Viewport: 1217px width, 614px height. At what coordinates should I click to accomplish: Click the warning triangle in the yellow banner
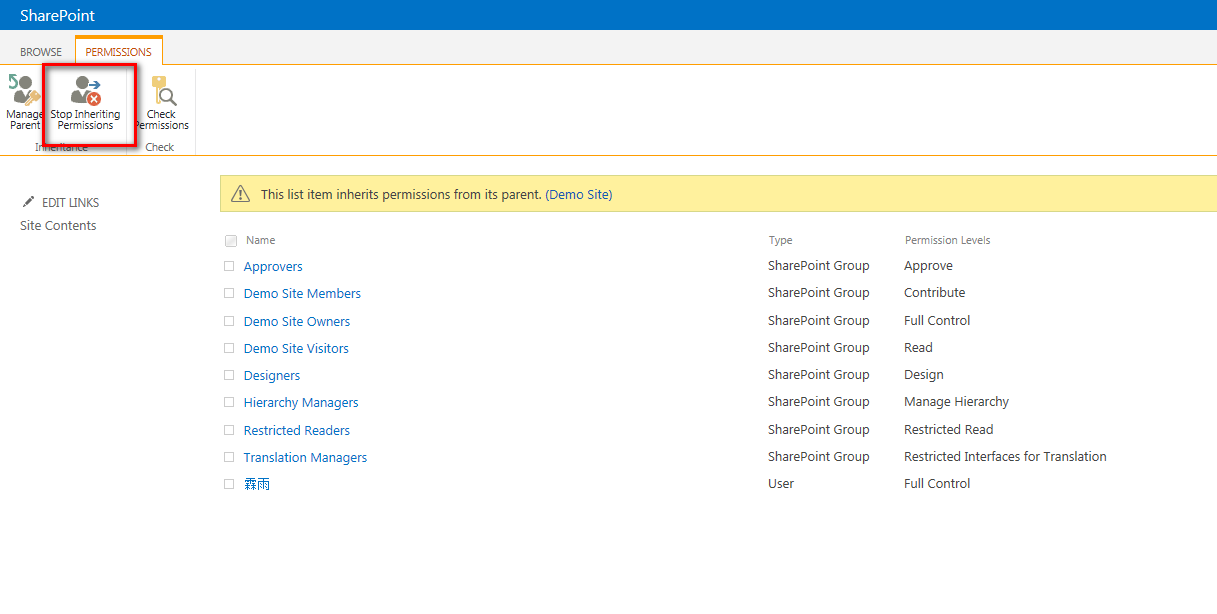coord(241,194)
